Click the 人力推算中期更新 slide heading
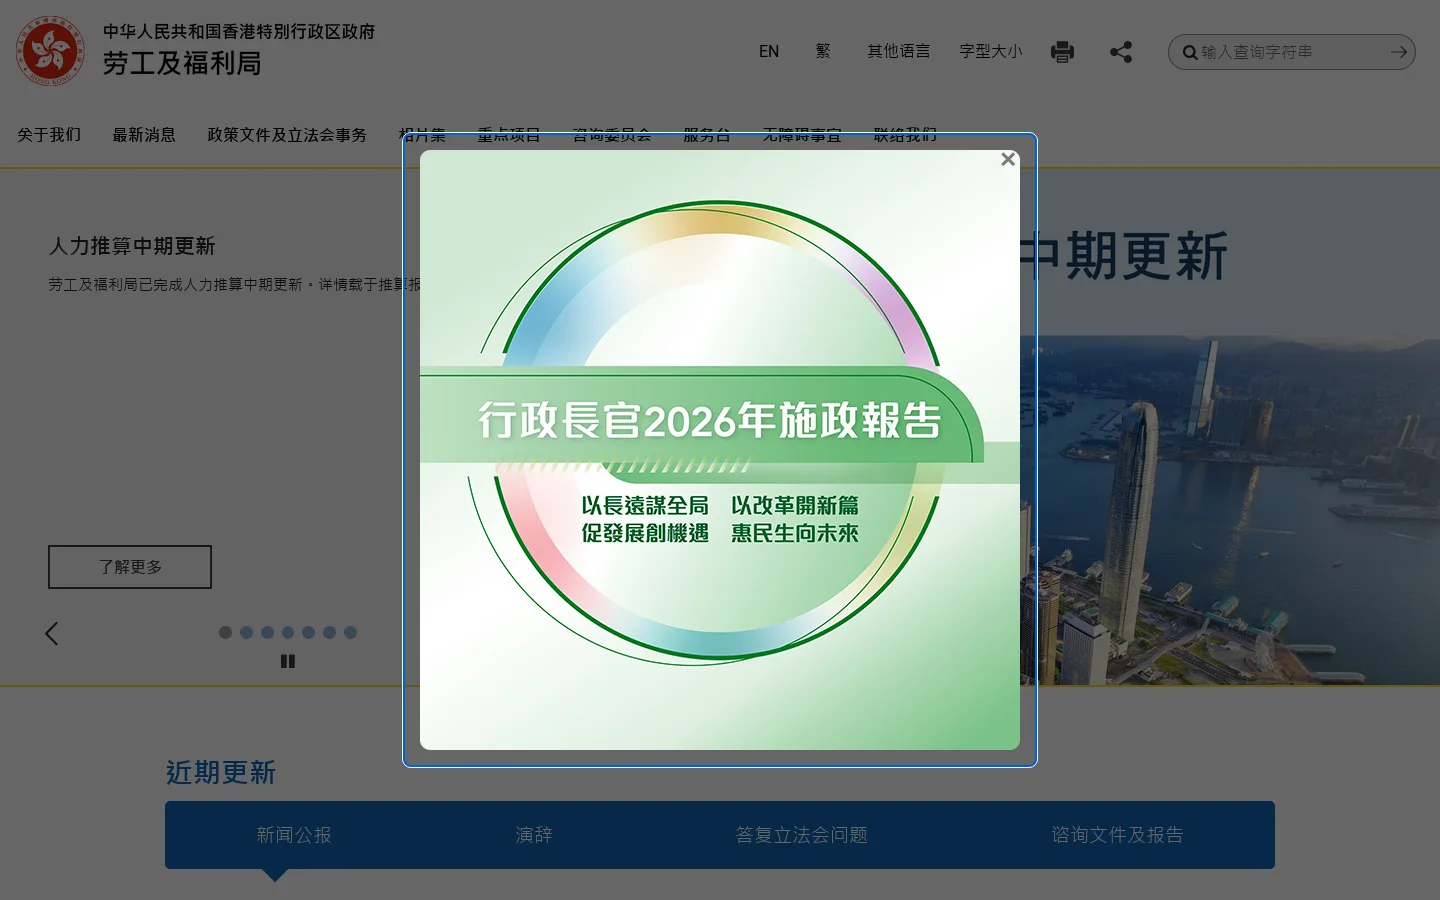Image resolution: width=1440 pixels, height=900 pixels. [132, 246]
